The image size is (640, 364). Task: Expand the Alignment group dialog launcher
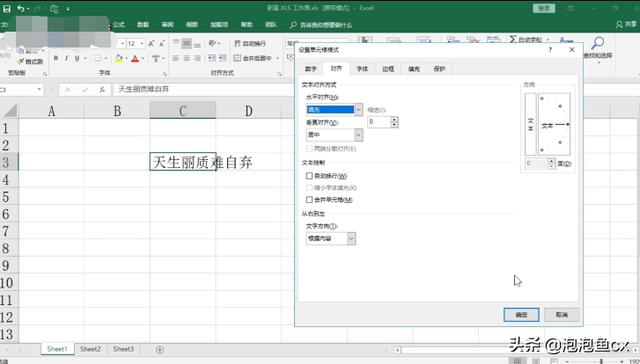(279, 74)
